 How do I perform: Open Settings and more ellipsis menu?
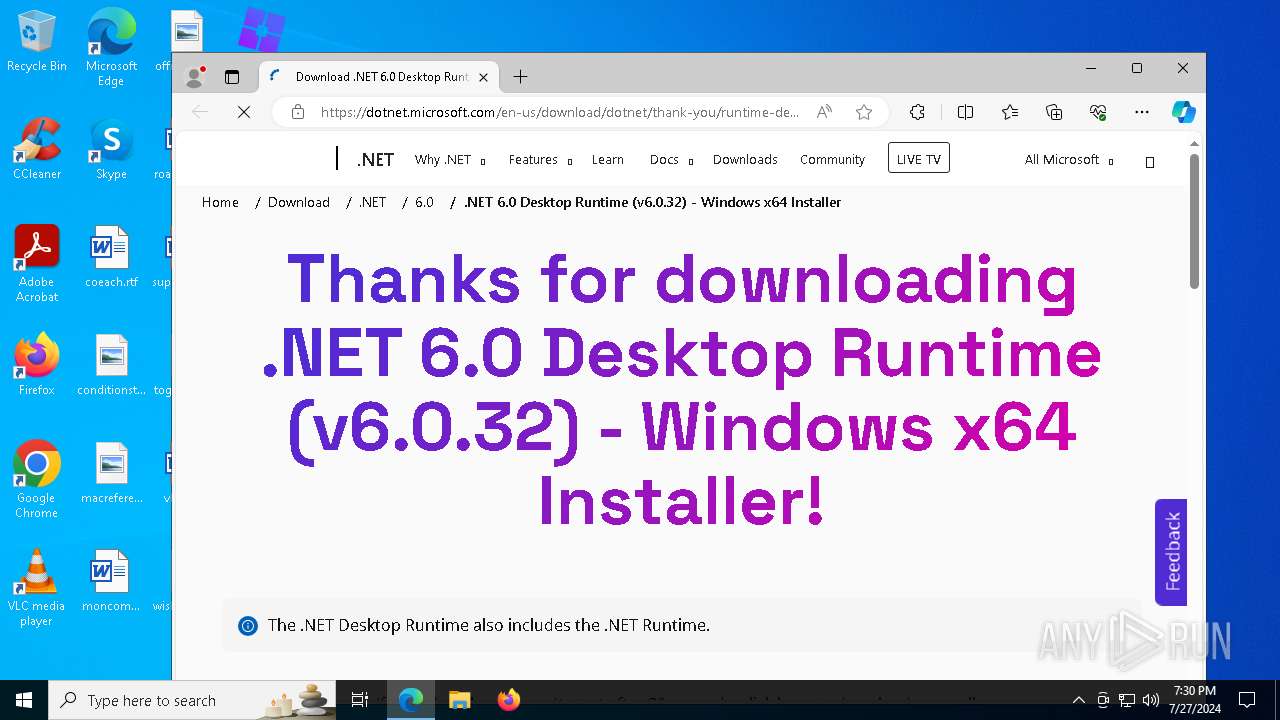1142,112
